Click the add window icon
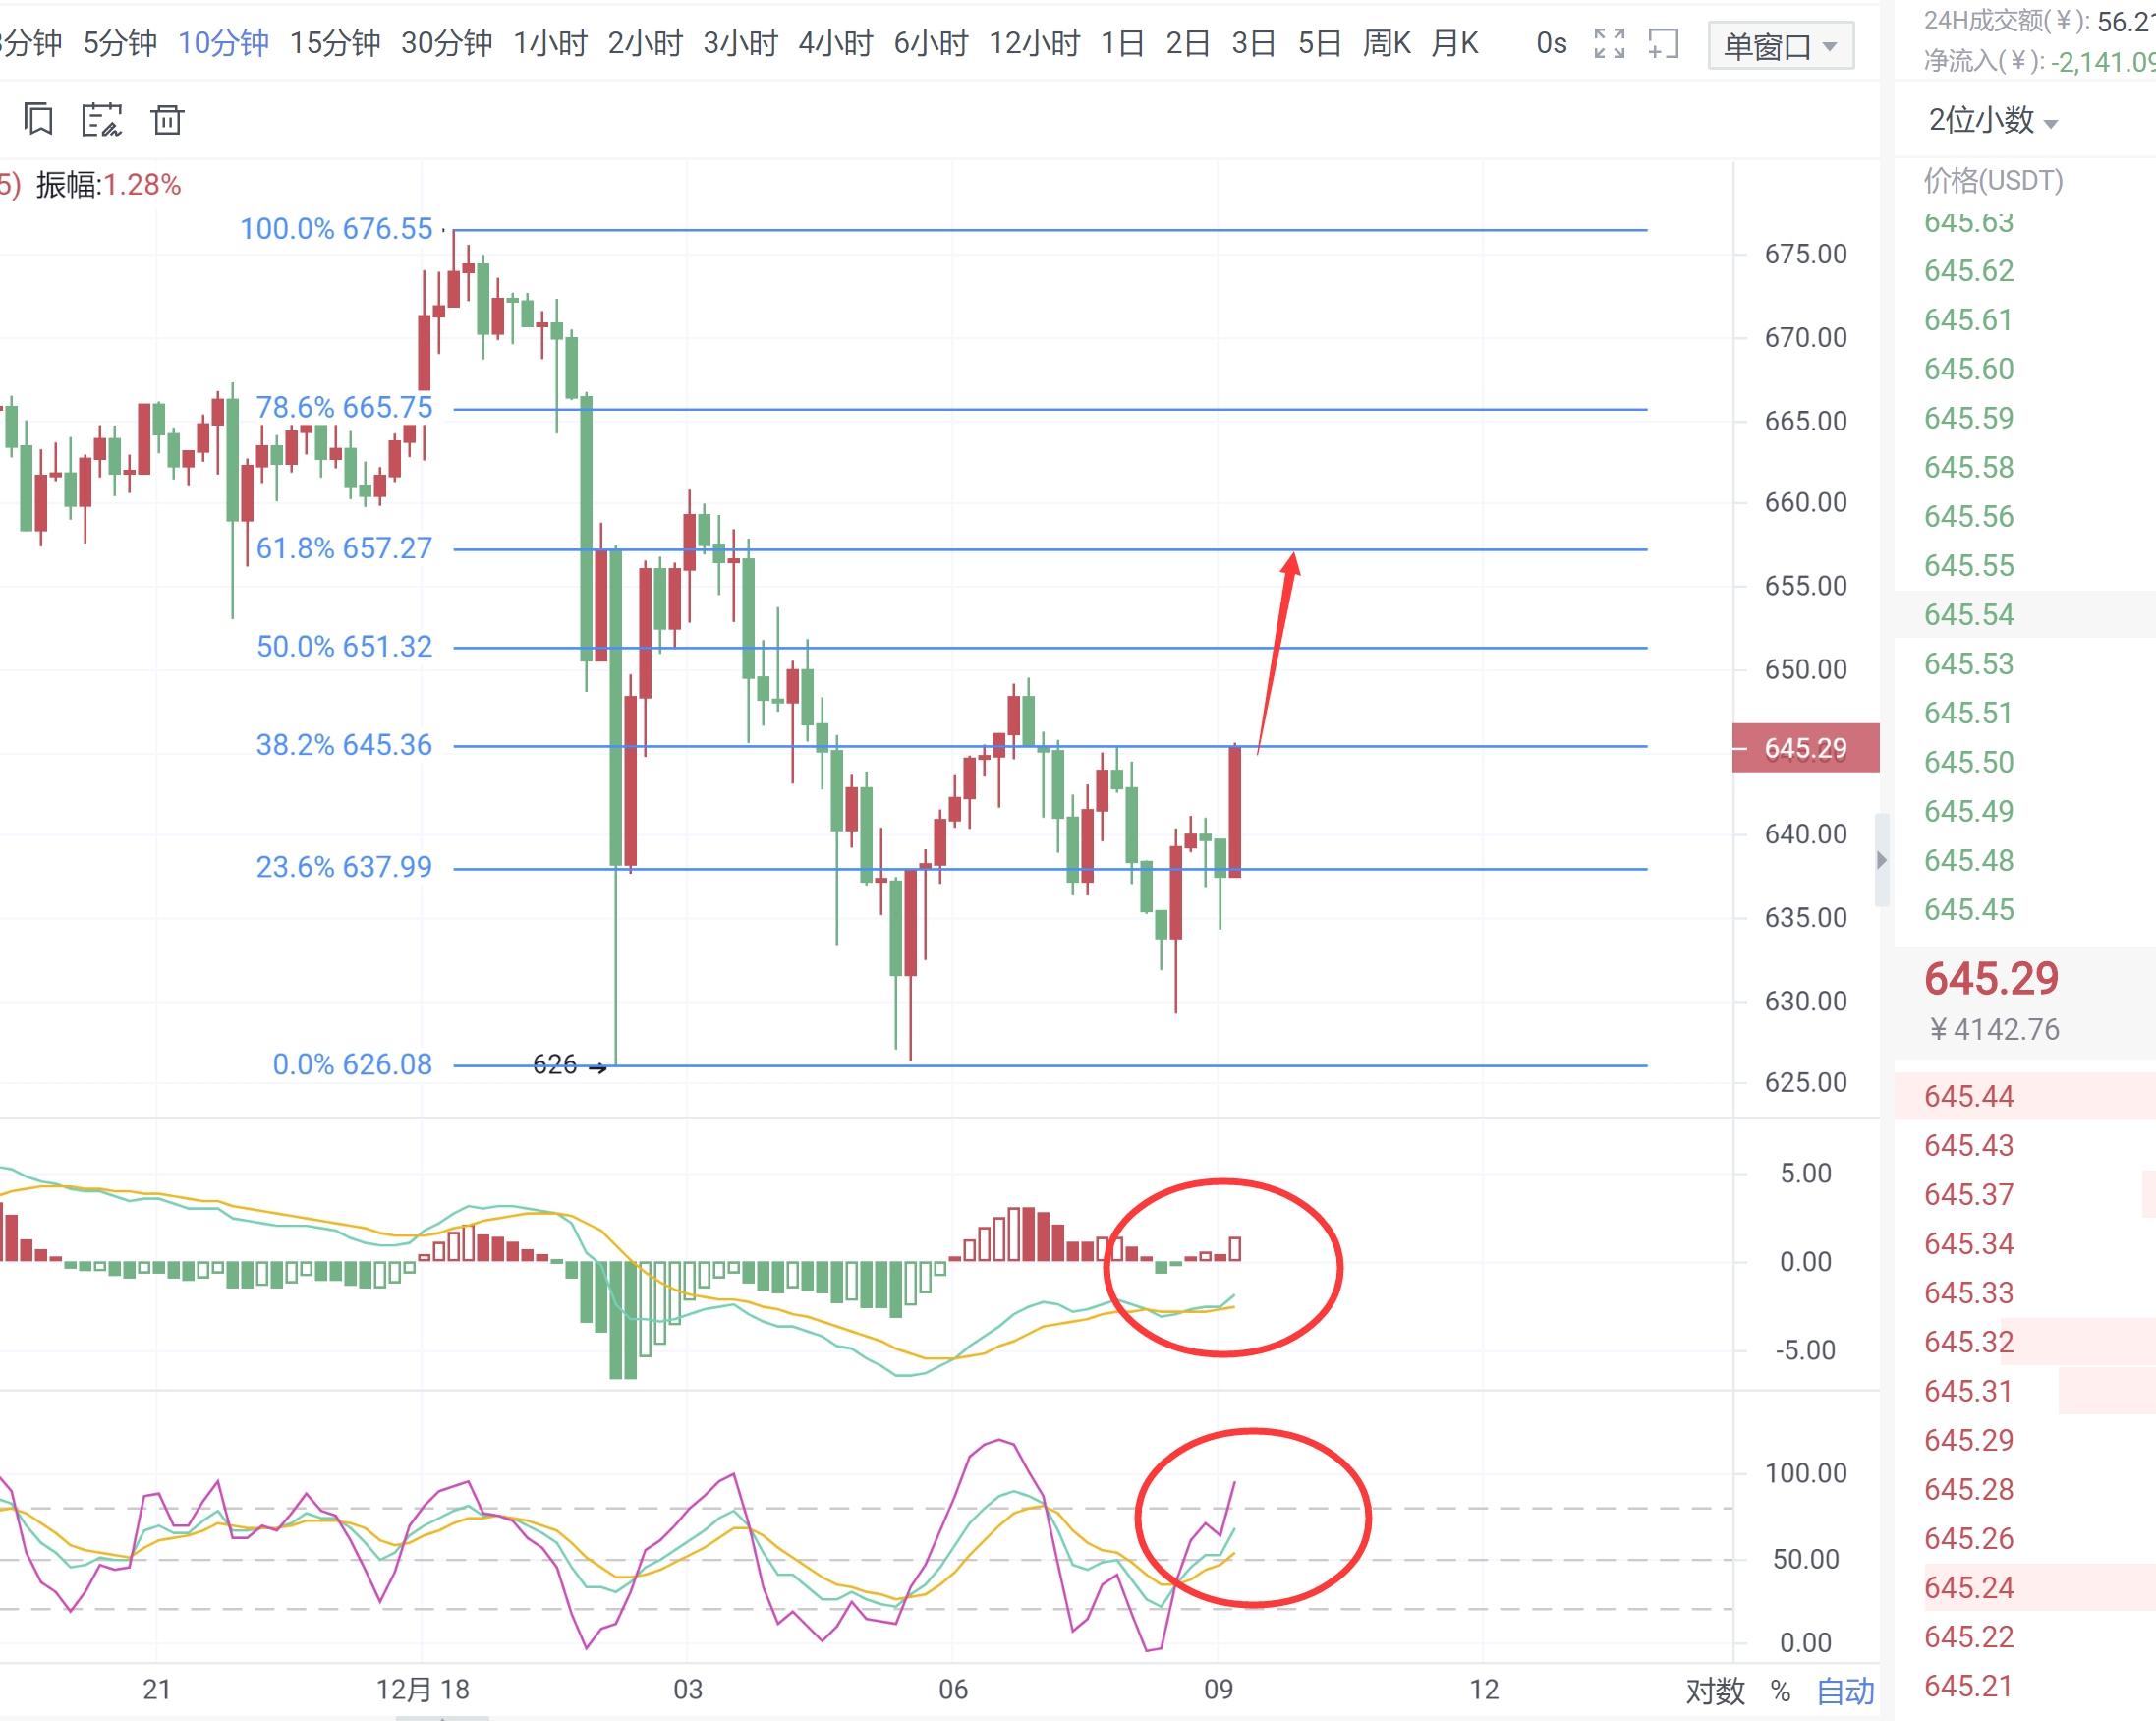The image size is (2156, 1721). [1663, 43]
